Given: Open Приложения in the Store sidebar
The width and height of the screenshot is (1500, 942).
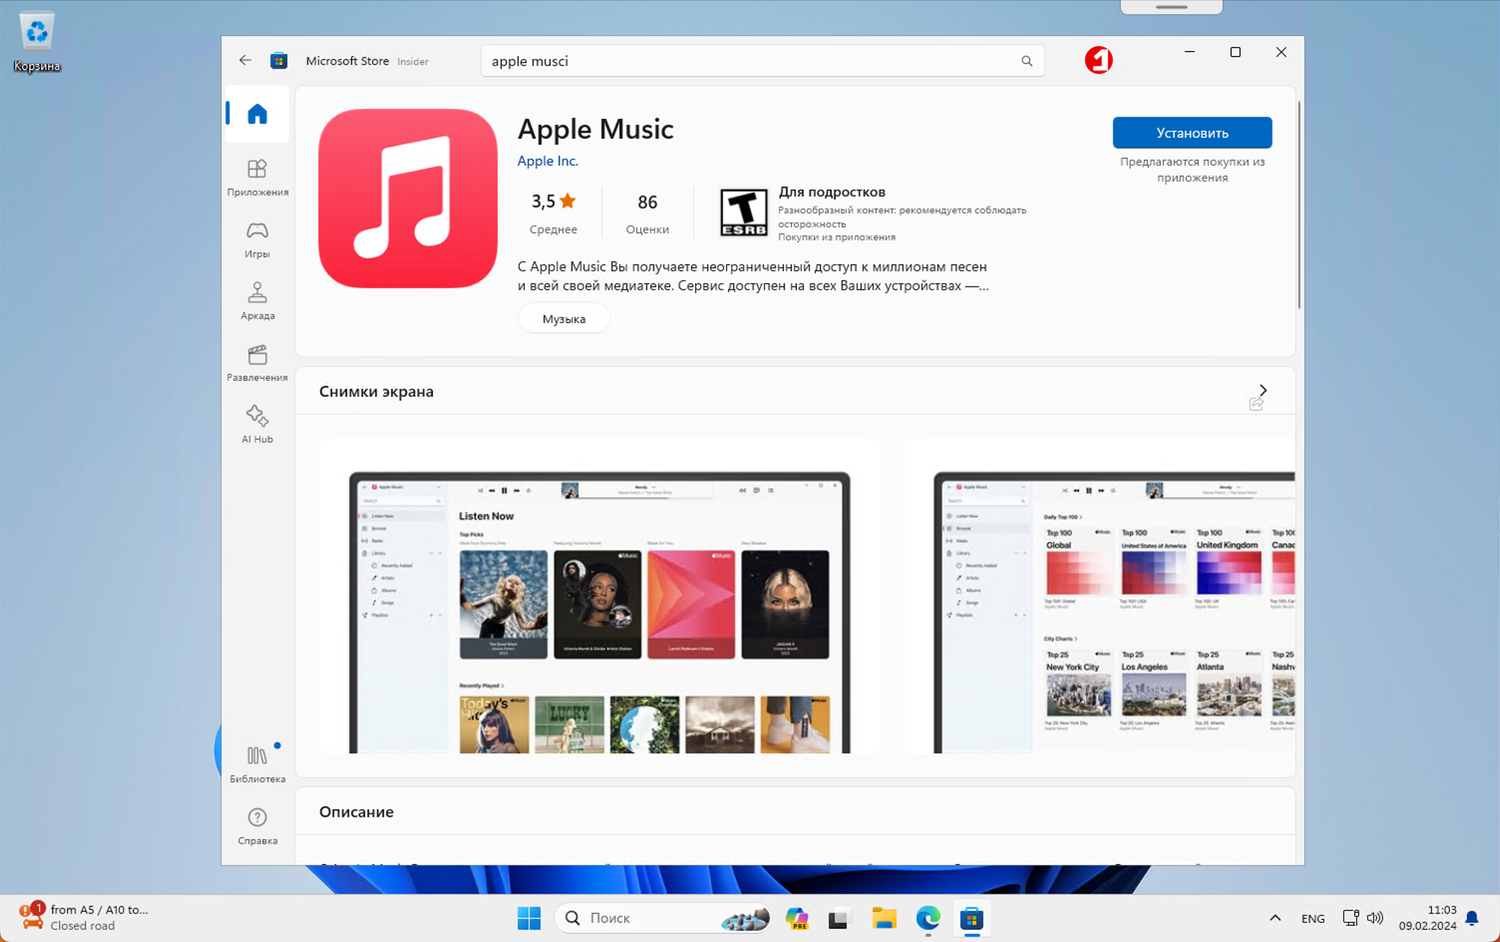Looking at the screenshot, I should (257, 177).
